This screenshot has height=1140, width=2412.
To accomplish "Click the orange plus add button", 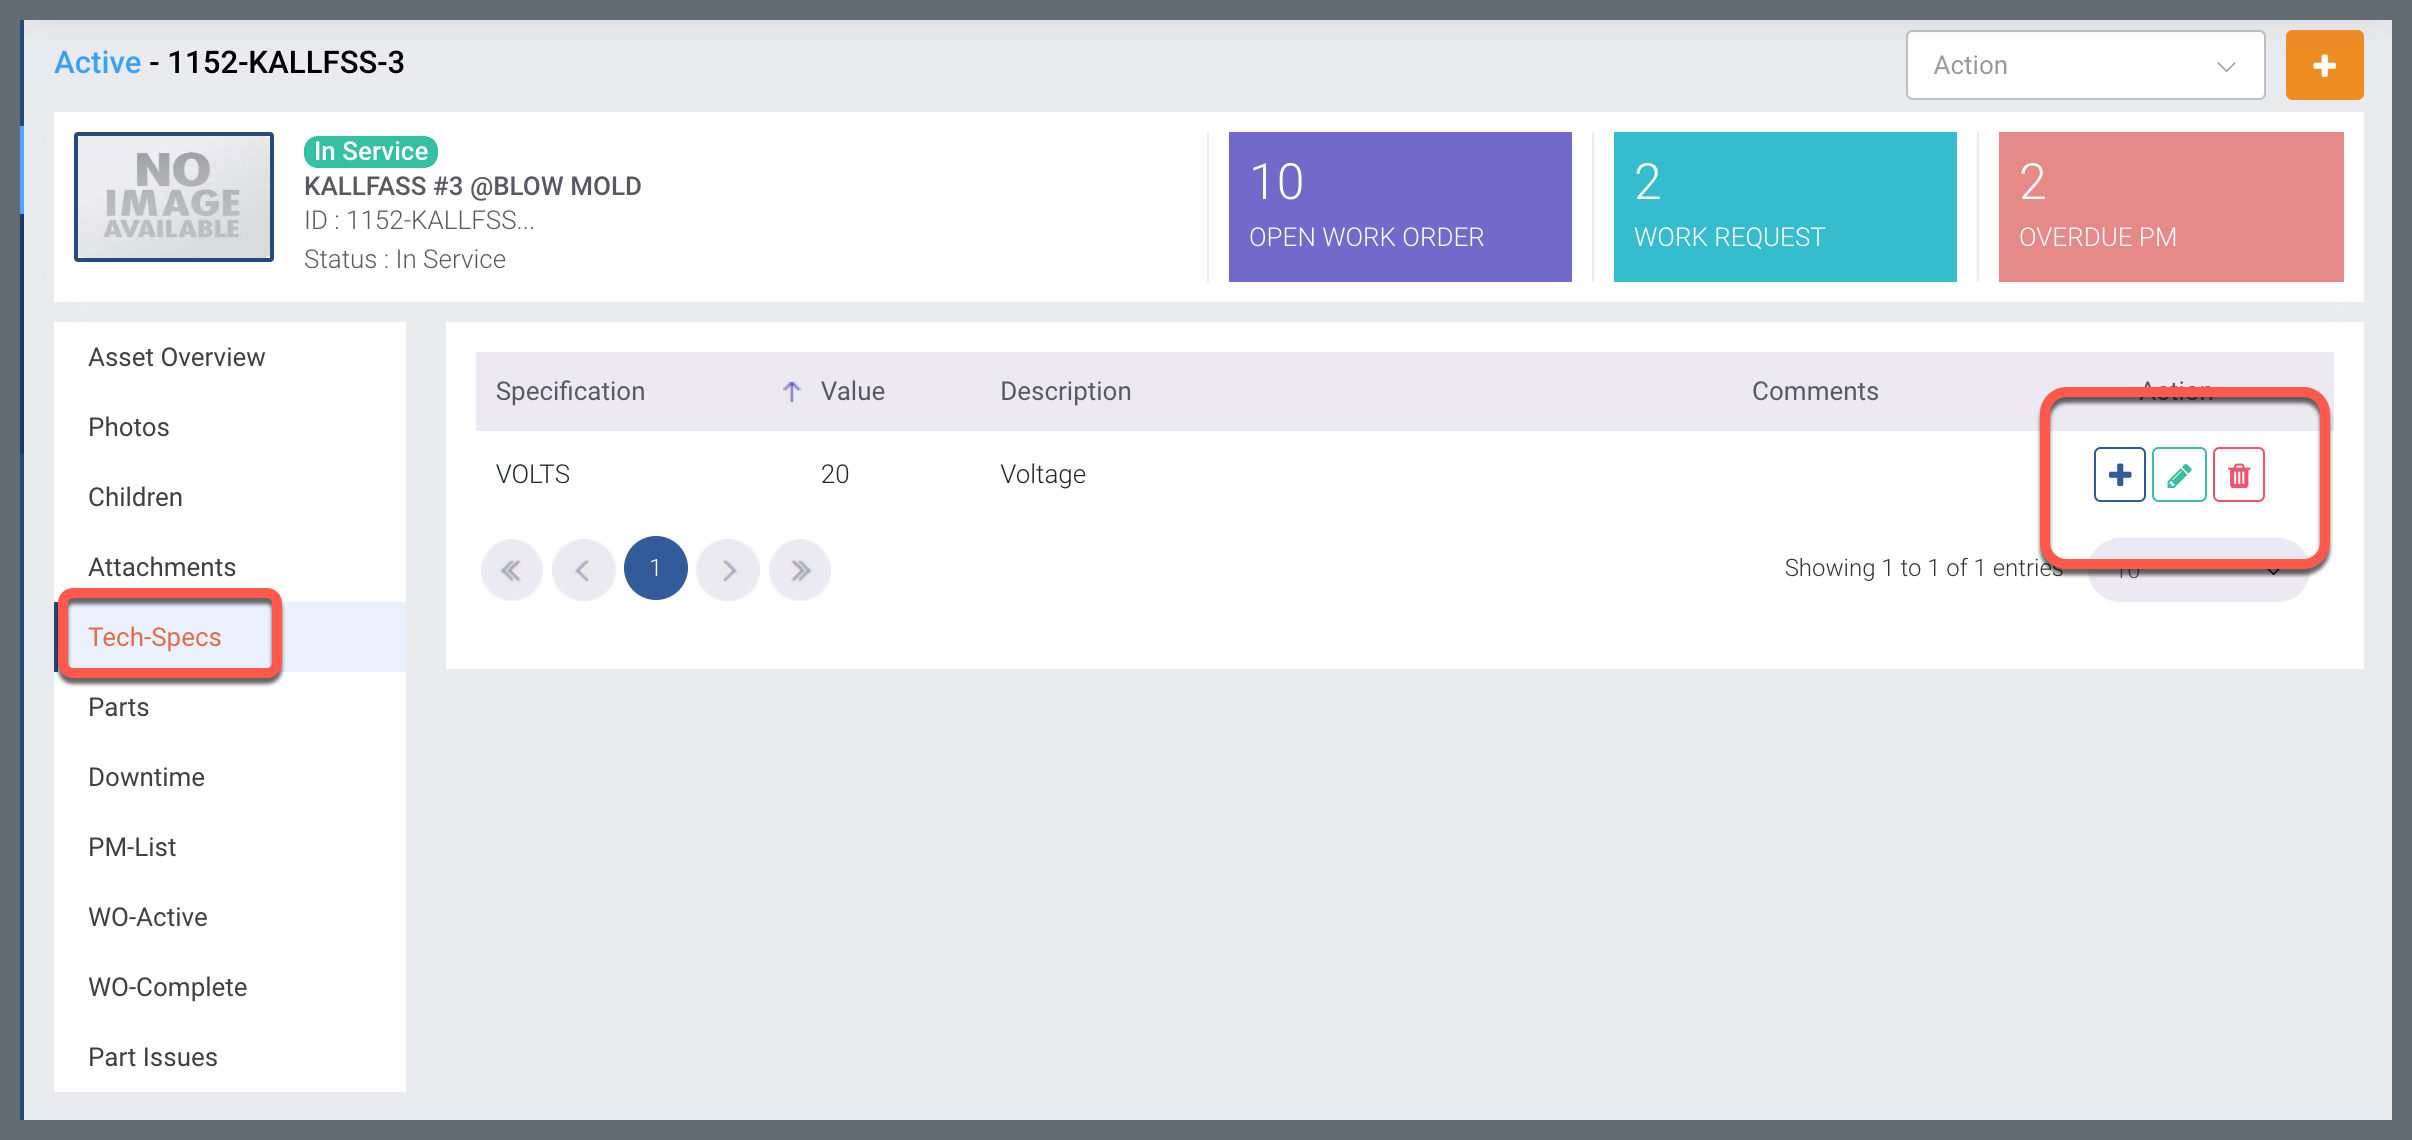I will point(2323,66).
